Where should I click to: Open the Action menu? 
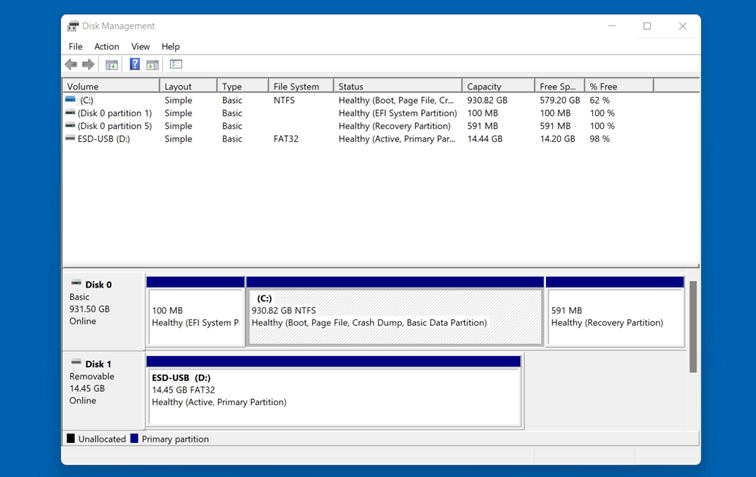pos(107,46)
